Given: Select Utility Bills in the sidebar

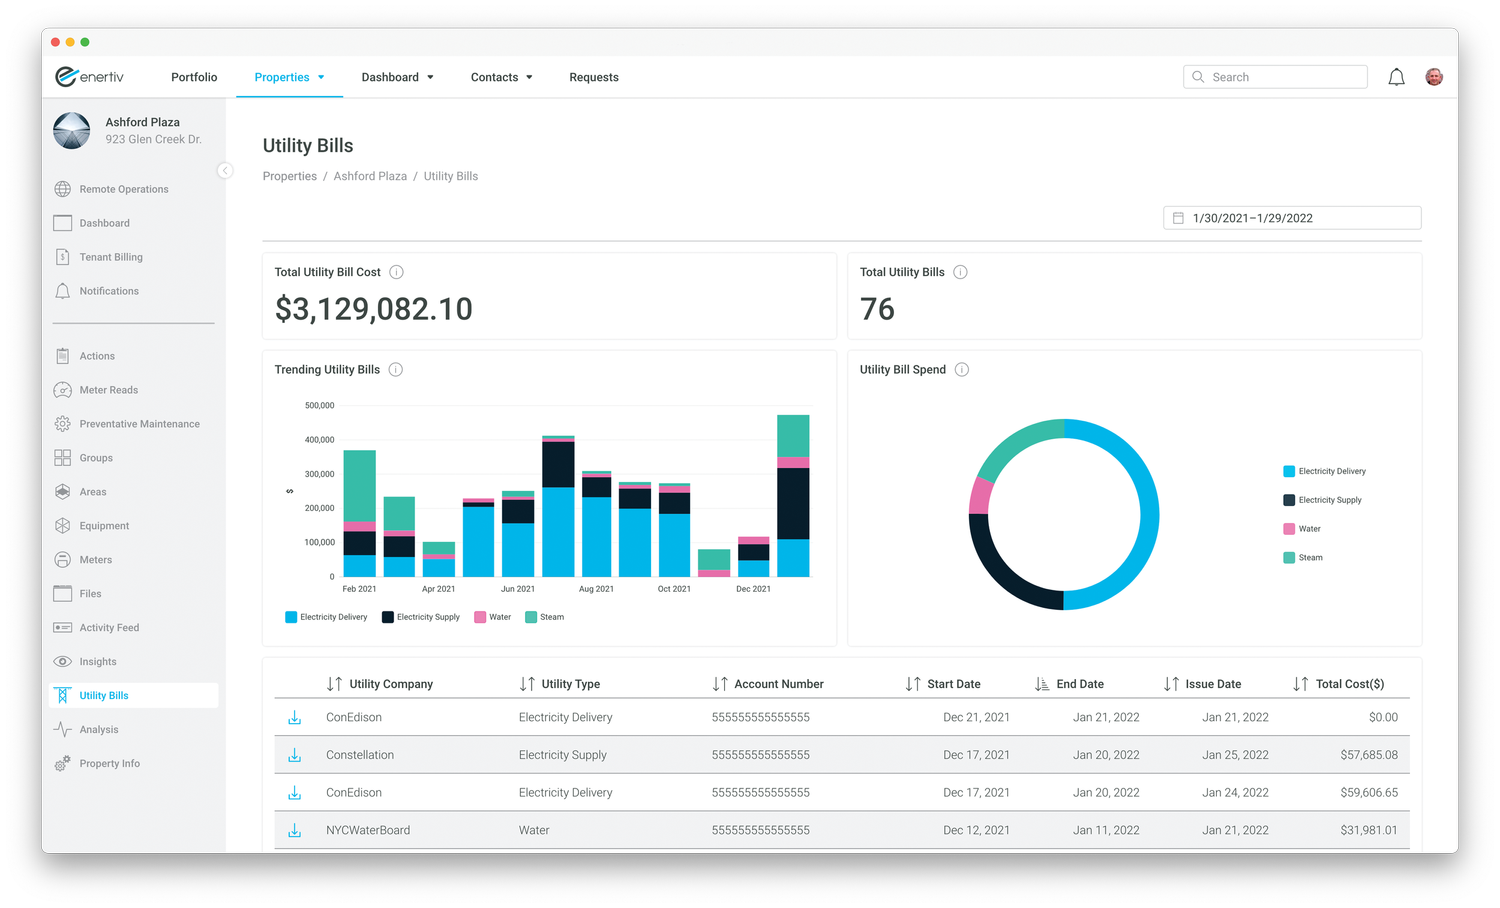Looking at the screenshot, I should click(x=134, y=696).
